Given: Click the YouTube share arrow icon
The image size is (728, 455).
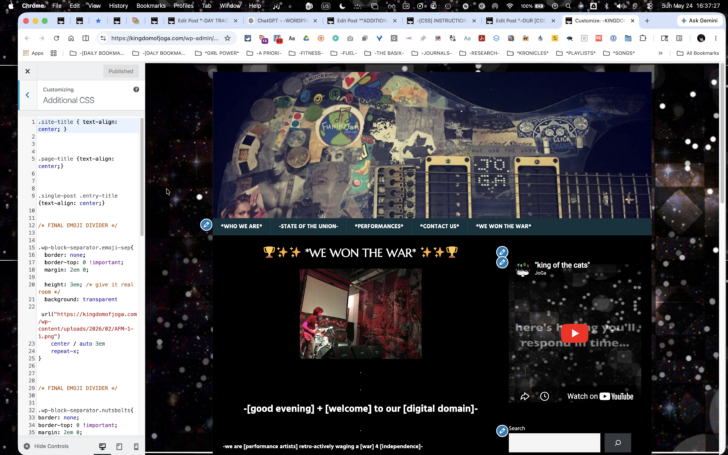Looking at the screenshot, I should pos(524,396).
